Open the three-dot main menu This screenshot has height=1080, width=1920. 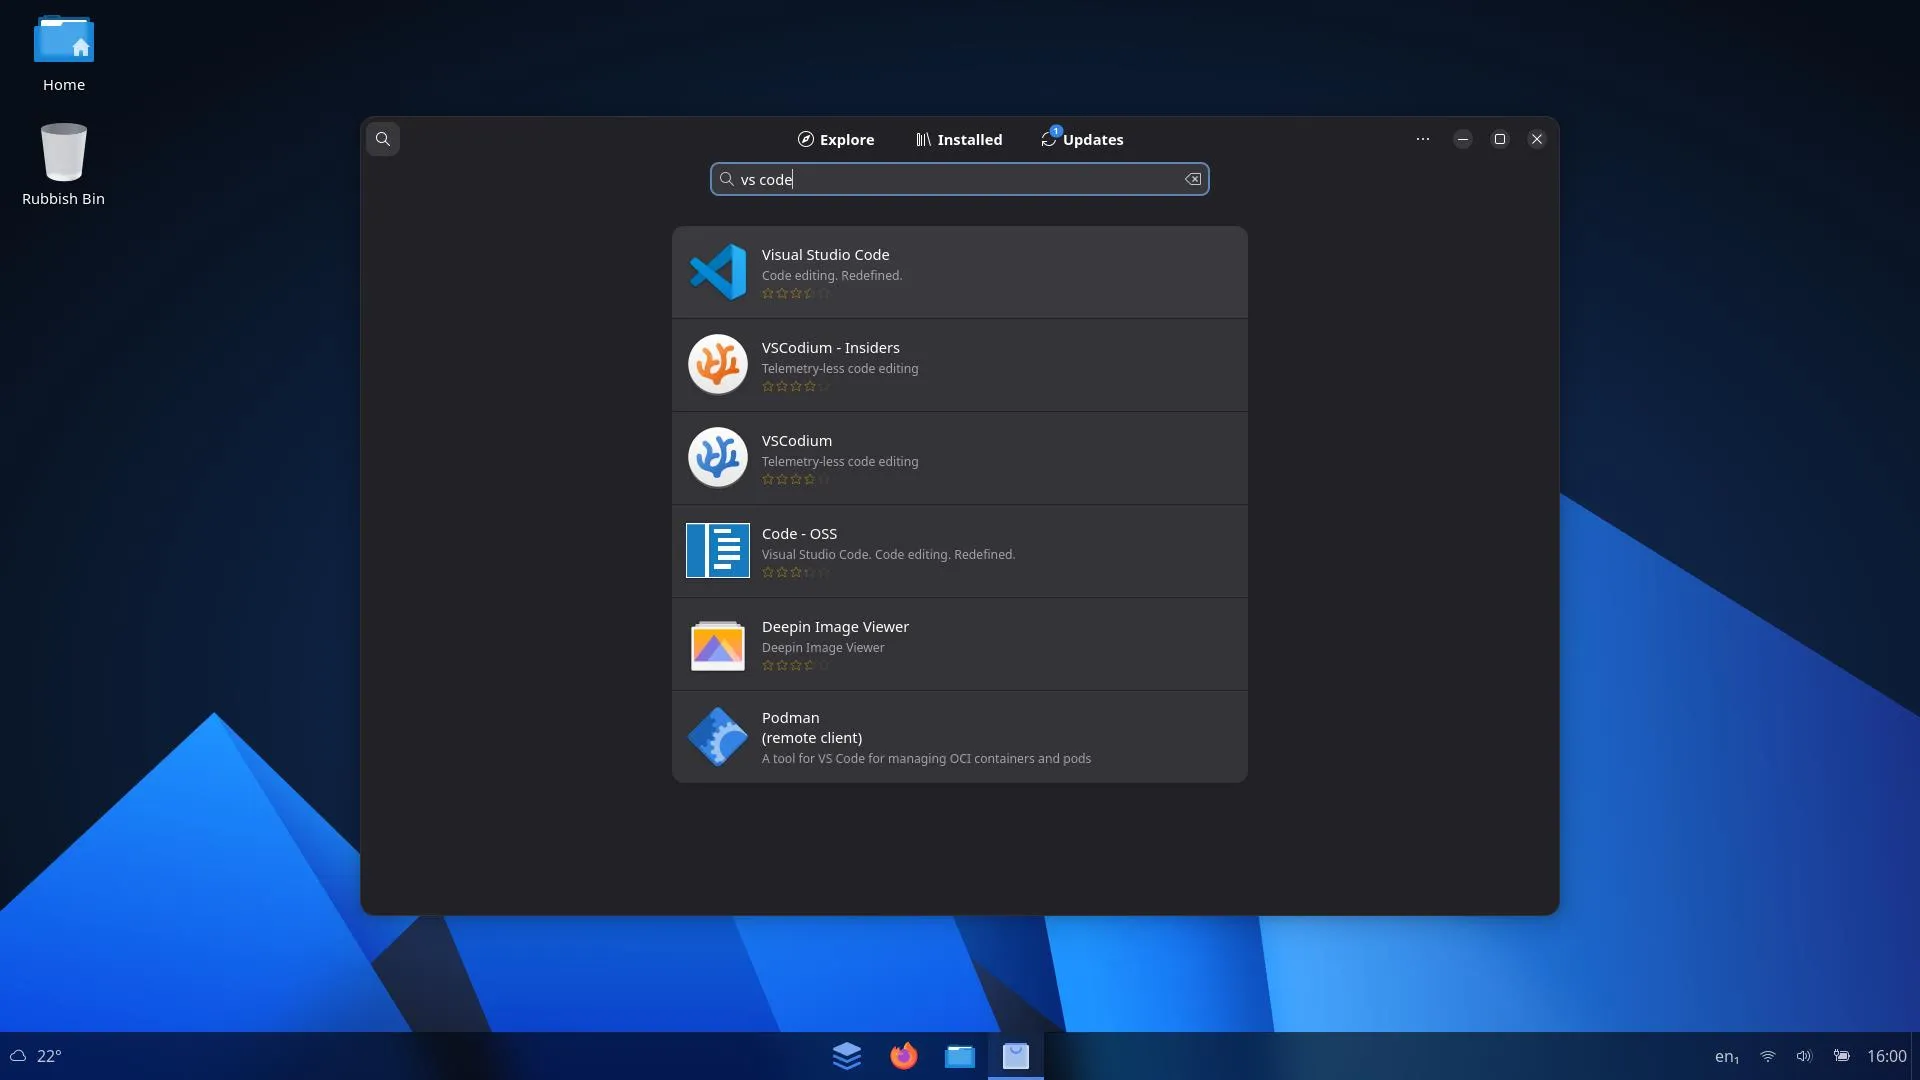tap(1423, 139)
